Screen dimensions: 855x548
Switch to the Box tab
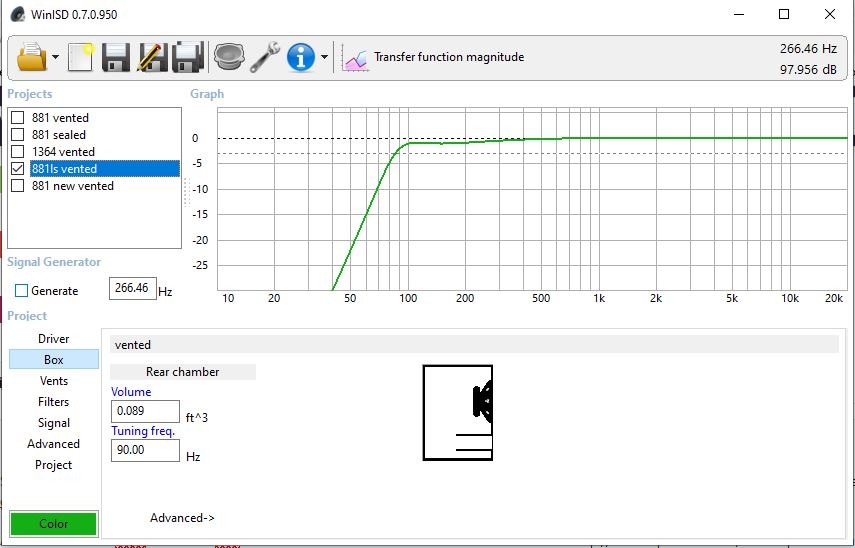coord(53,360)
